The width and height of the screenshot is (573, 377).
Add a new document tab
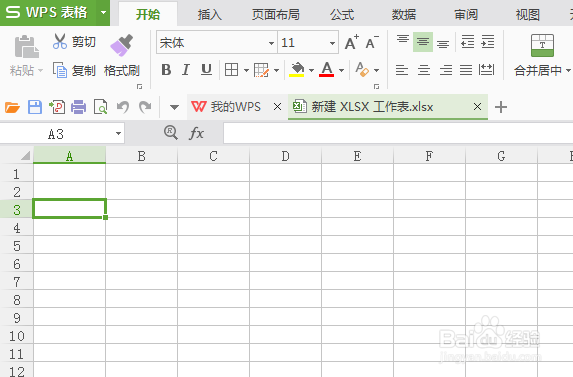(x=501, y=107)
